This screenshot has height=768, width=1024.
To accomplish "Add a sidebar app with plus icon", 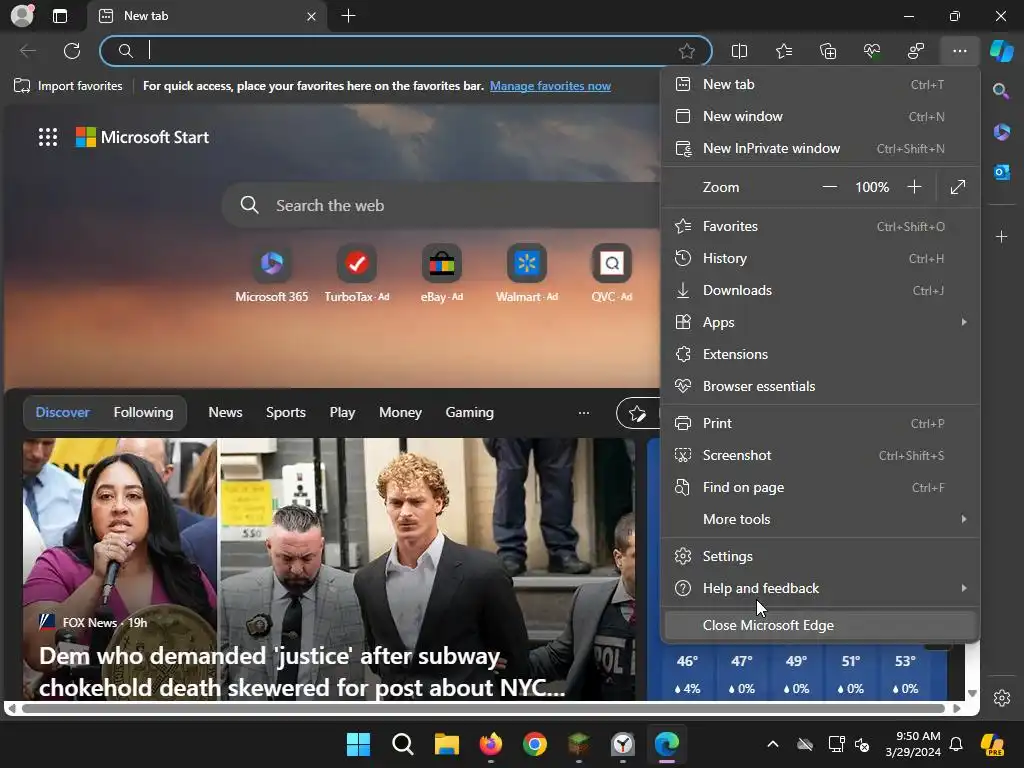I will [1001, 236].
